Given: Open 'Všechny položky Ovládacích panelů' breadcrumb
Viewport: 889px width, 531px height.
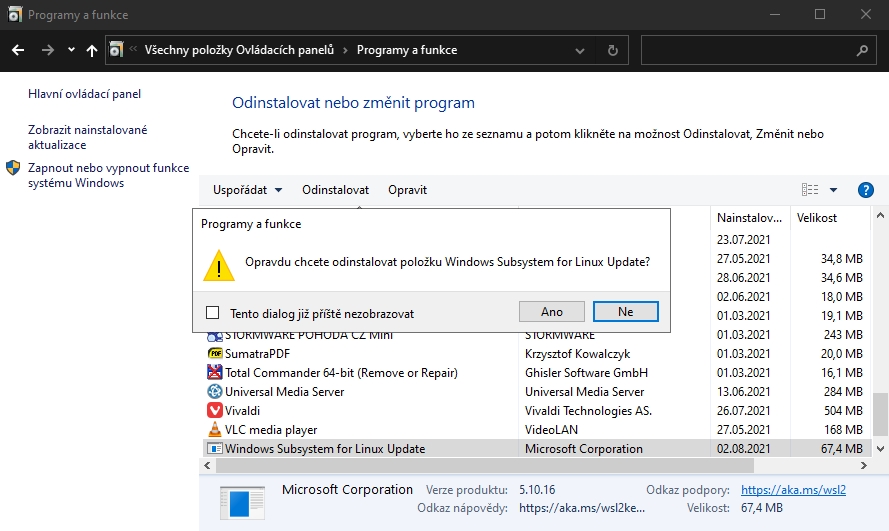Looking at the screenshot, I should pyautogui.click(x=239, y=50).
